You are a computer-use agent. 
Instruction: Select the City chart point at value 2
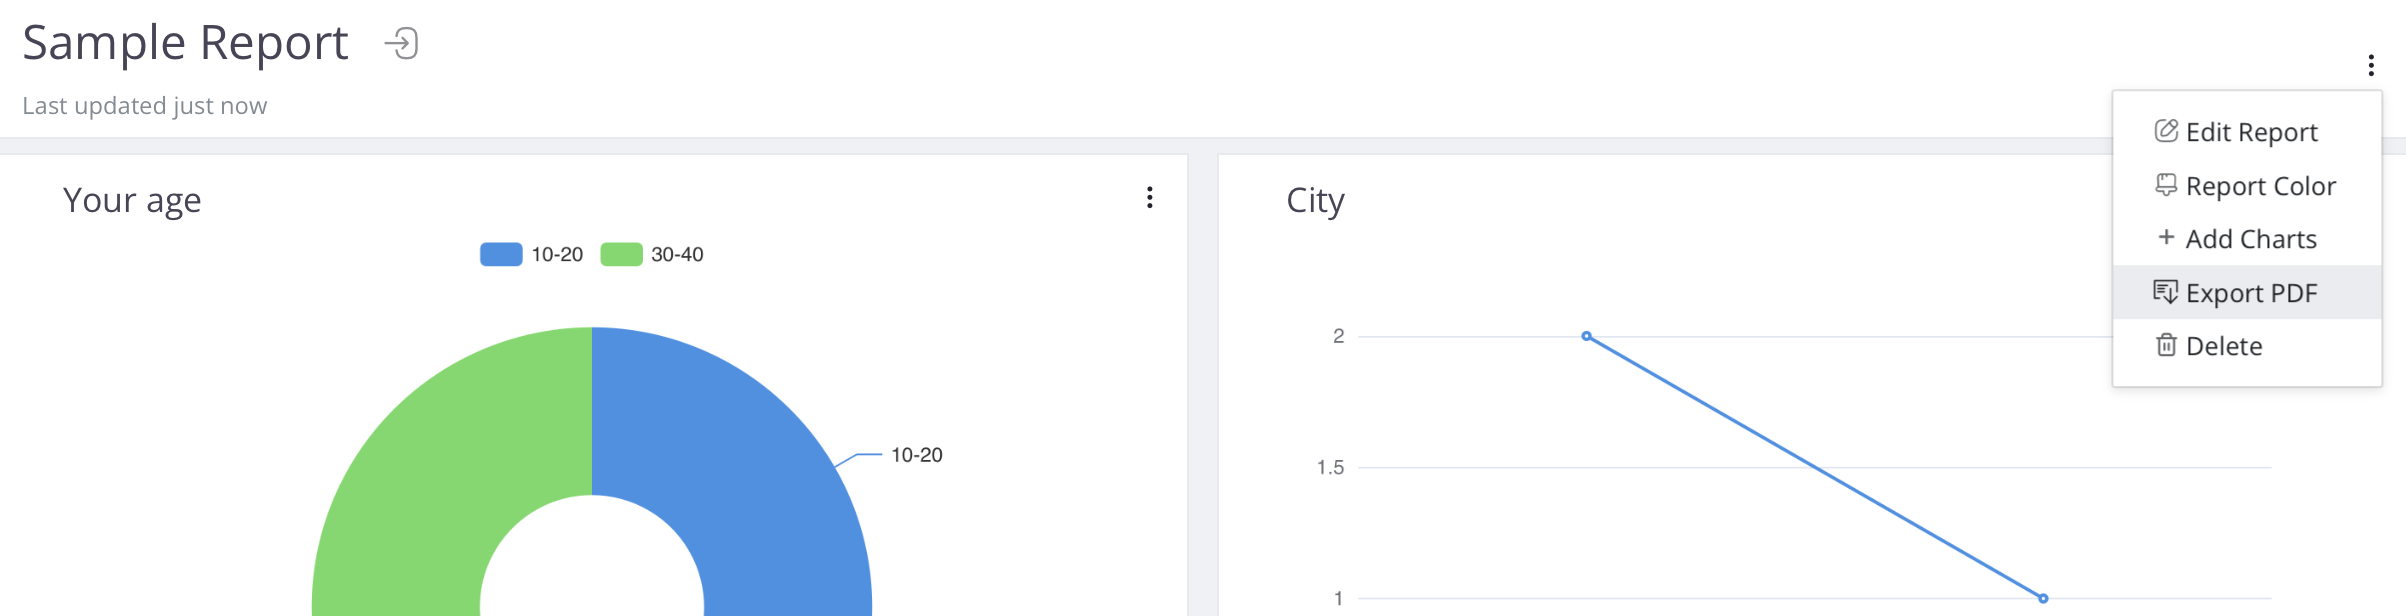[1586, 336]
